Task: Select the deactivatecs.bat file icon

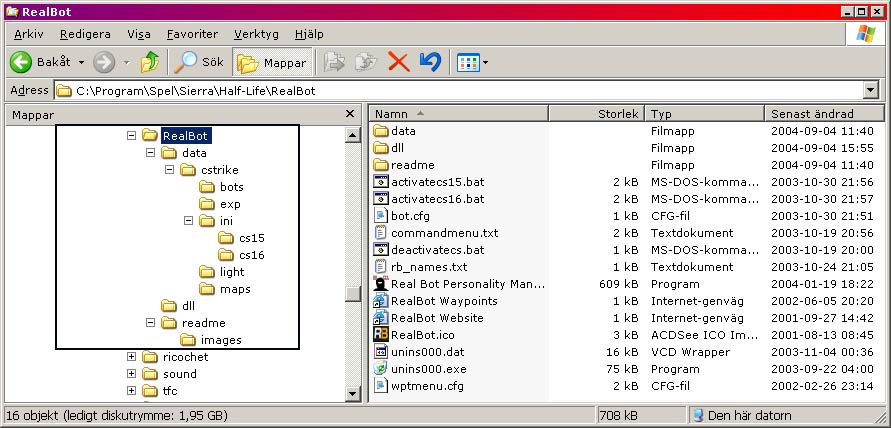Action: [x=381, y=250]
